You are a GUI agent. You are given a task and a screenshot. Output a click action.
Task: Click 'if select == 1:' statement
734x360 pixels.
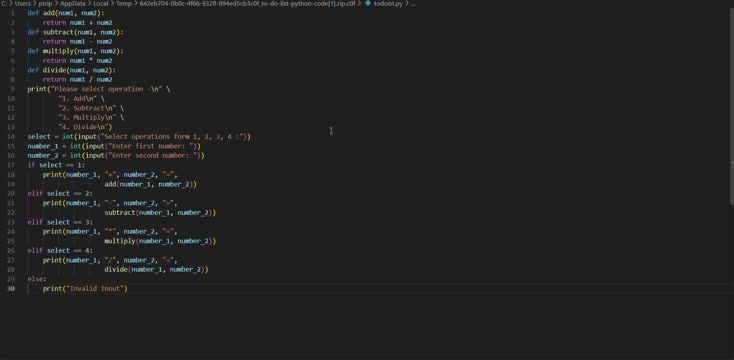[56, 165]
